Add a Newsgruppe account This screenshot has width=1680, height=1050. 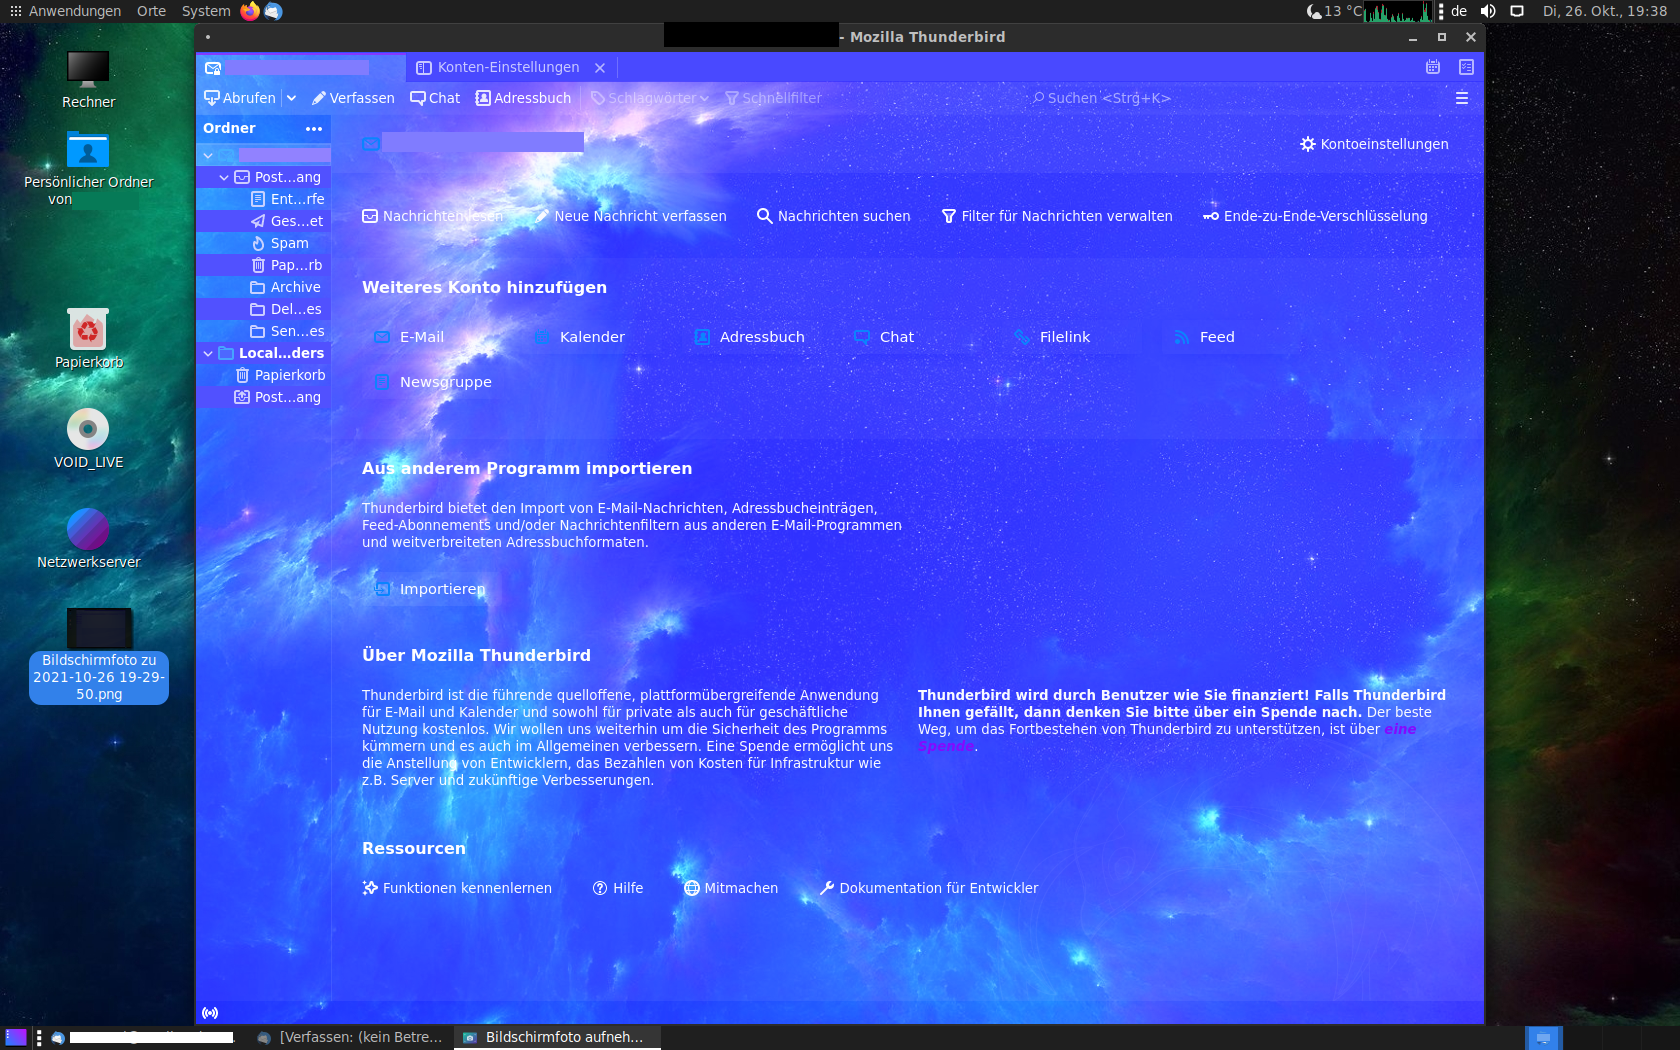tap(433, 382)
